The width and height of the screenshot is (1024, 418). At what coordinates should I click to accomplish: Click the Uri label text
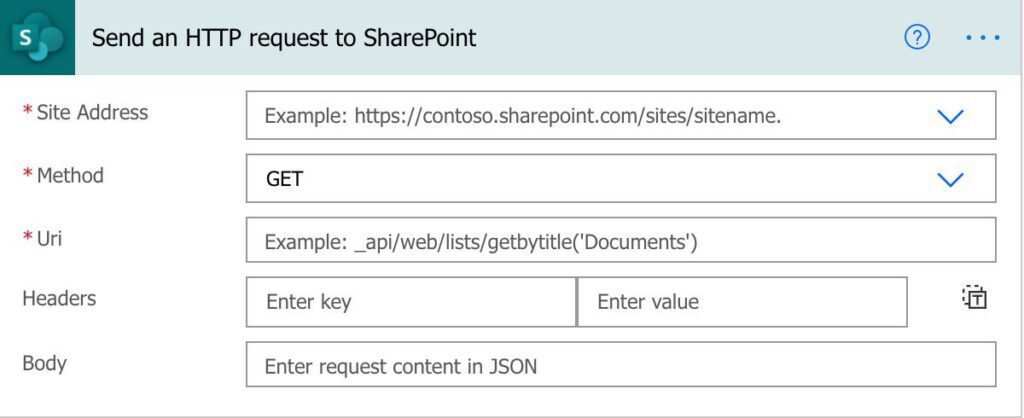pos(49,238)
